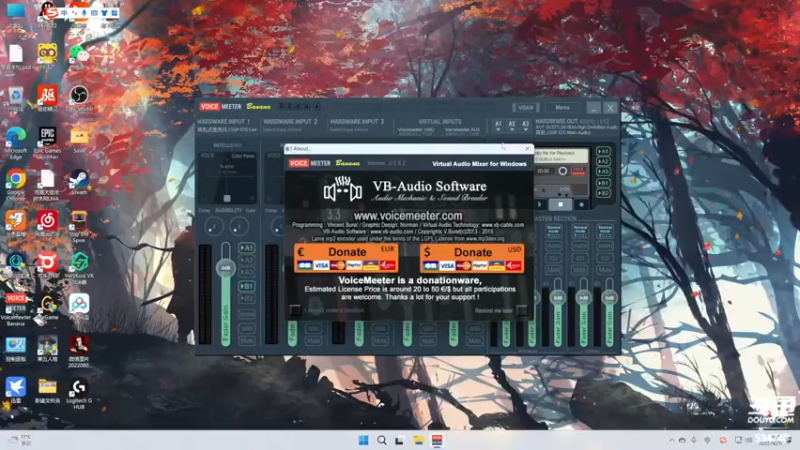Screen dimensions: 800x450
Task: Open OBS Studio desktop icon
Action: click(79, 98)
